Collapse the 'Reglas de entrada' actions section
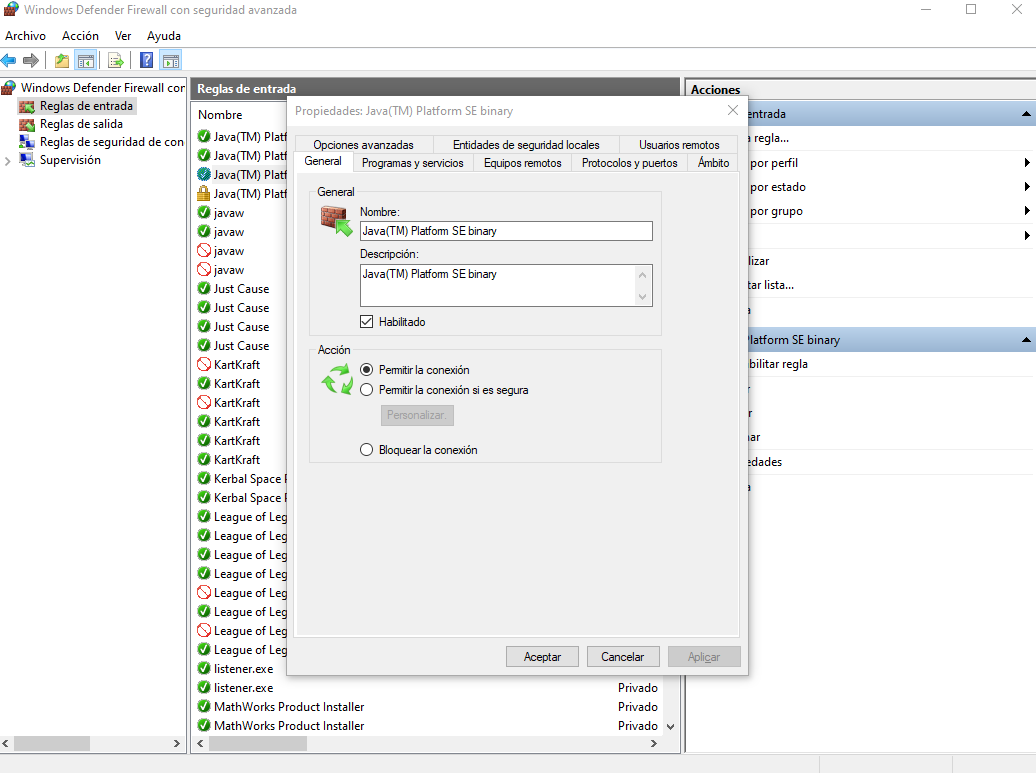 coord(1026,115)
